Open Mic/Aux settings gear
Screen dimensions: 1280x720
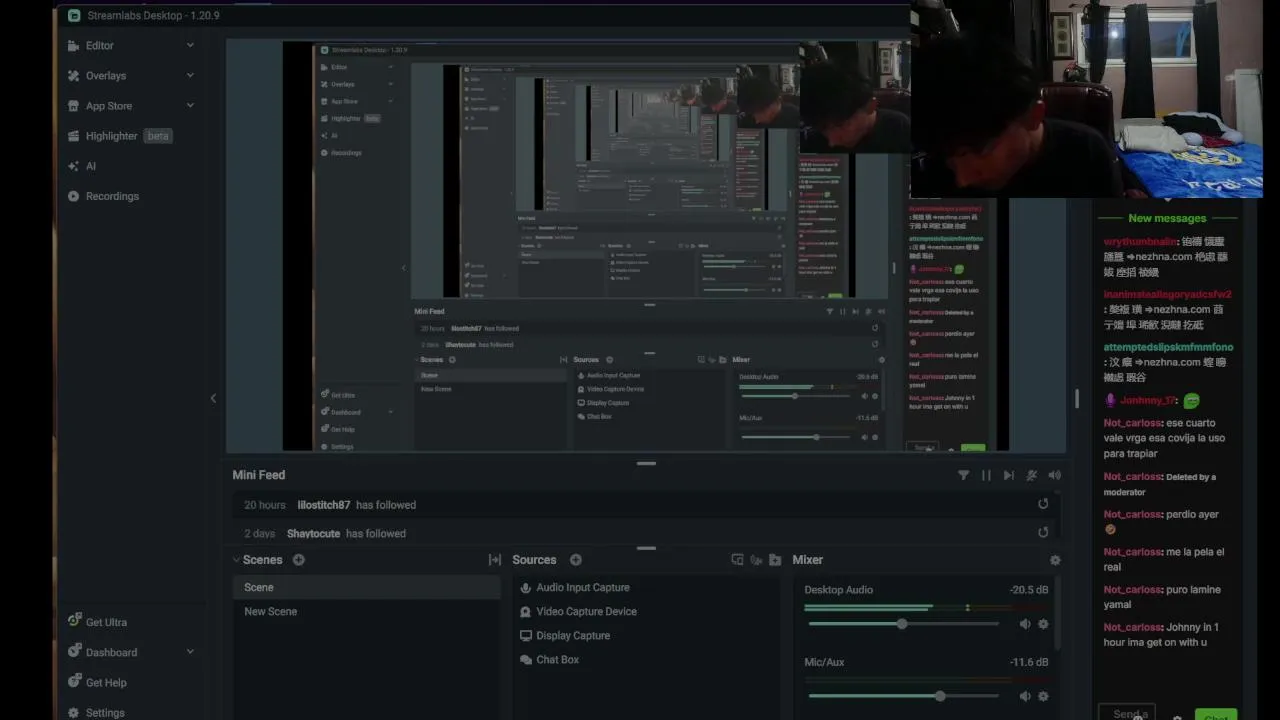(x=1043, y=696)
